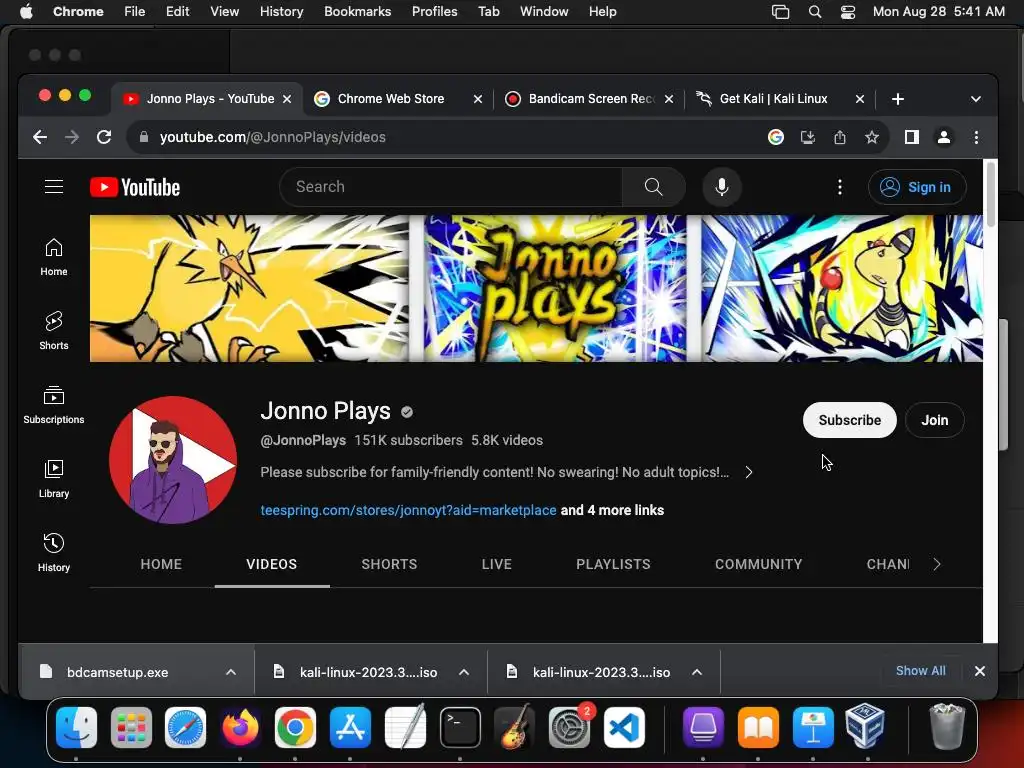Open a new tab with plus button
The image size is (1024, 768).
pyautogui.click(x=898, y=99)
